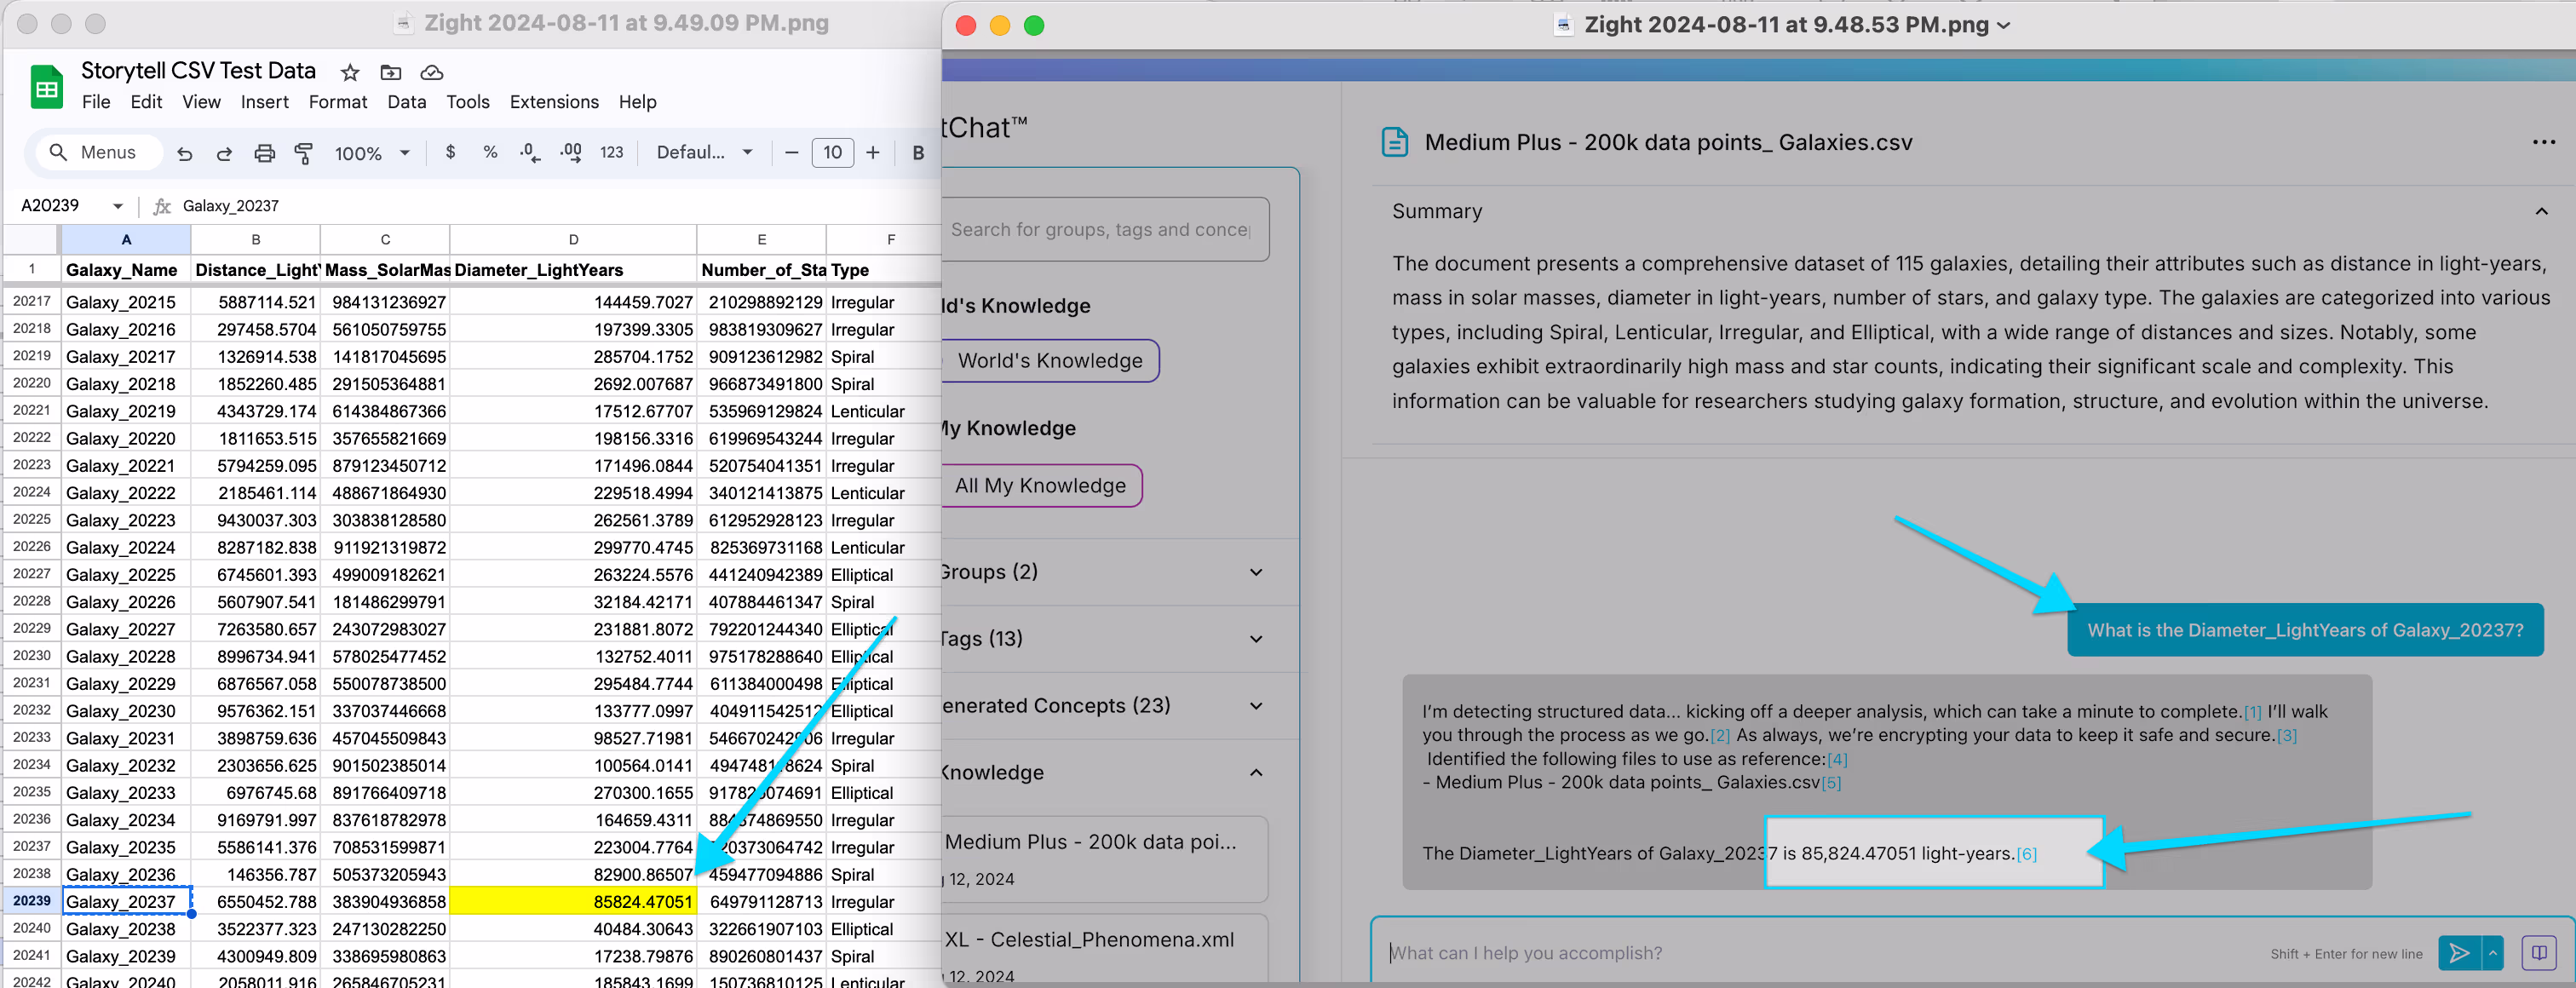Open the Insert menu
This screenshot has height=988, width=2576.
(264, 102)
